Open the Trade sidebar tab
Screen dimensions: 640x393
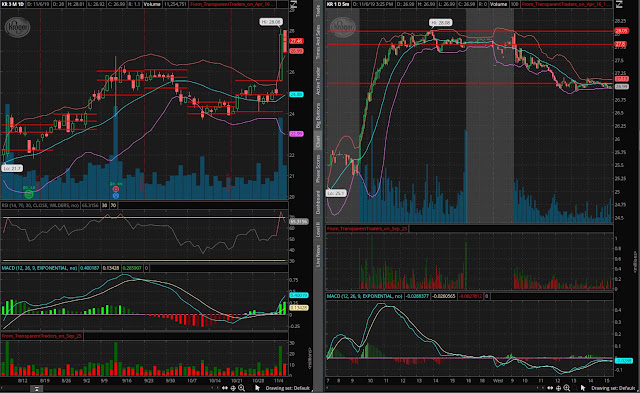pos(318,11)
